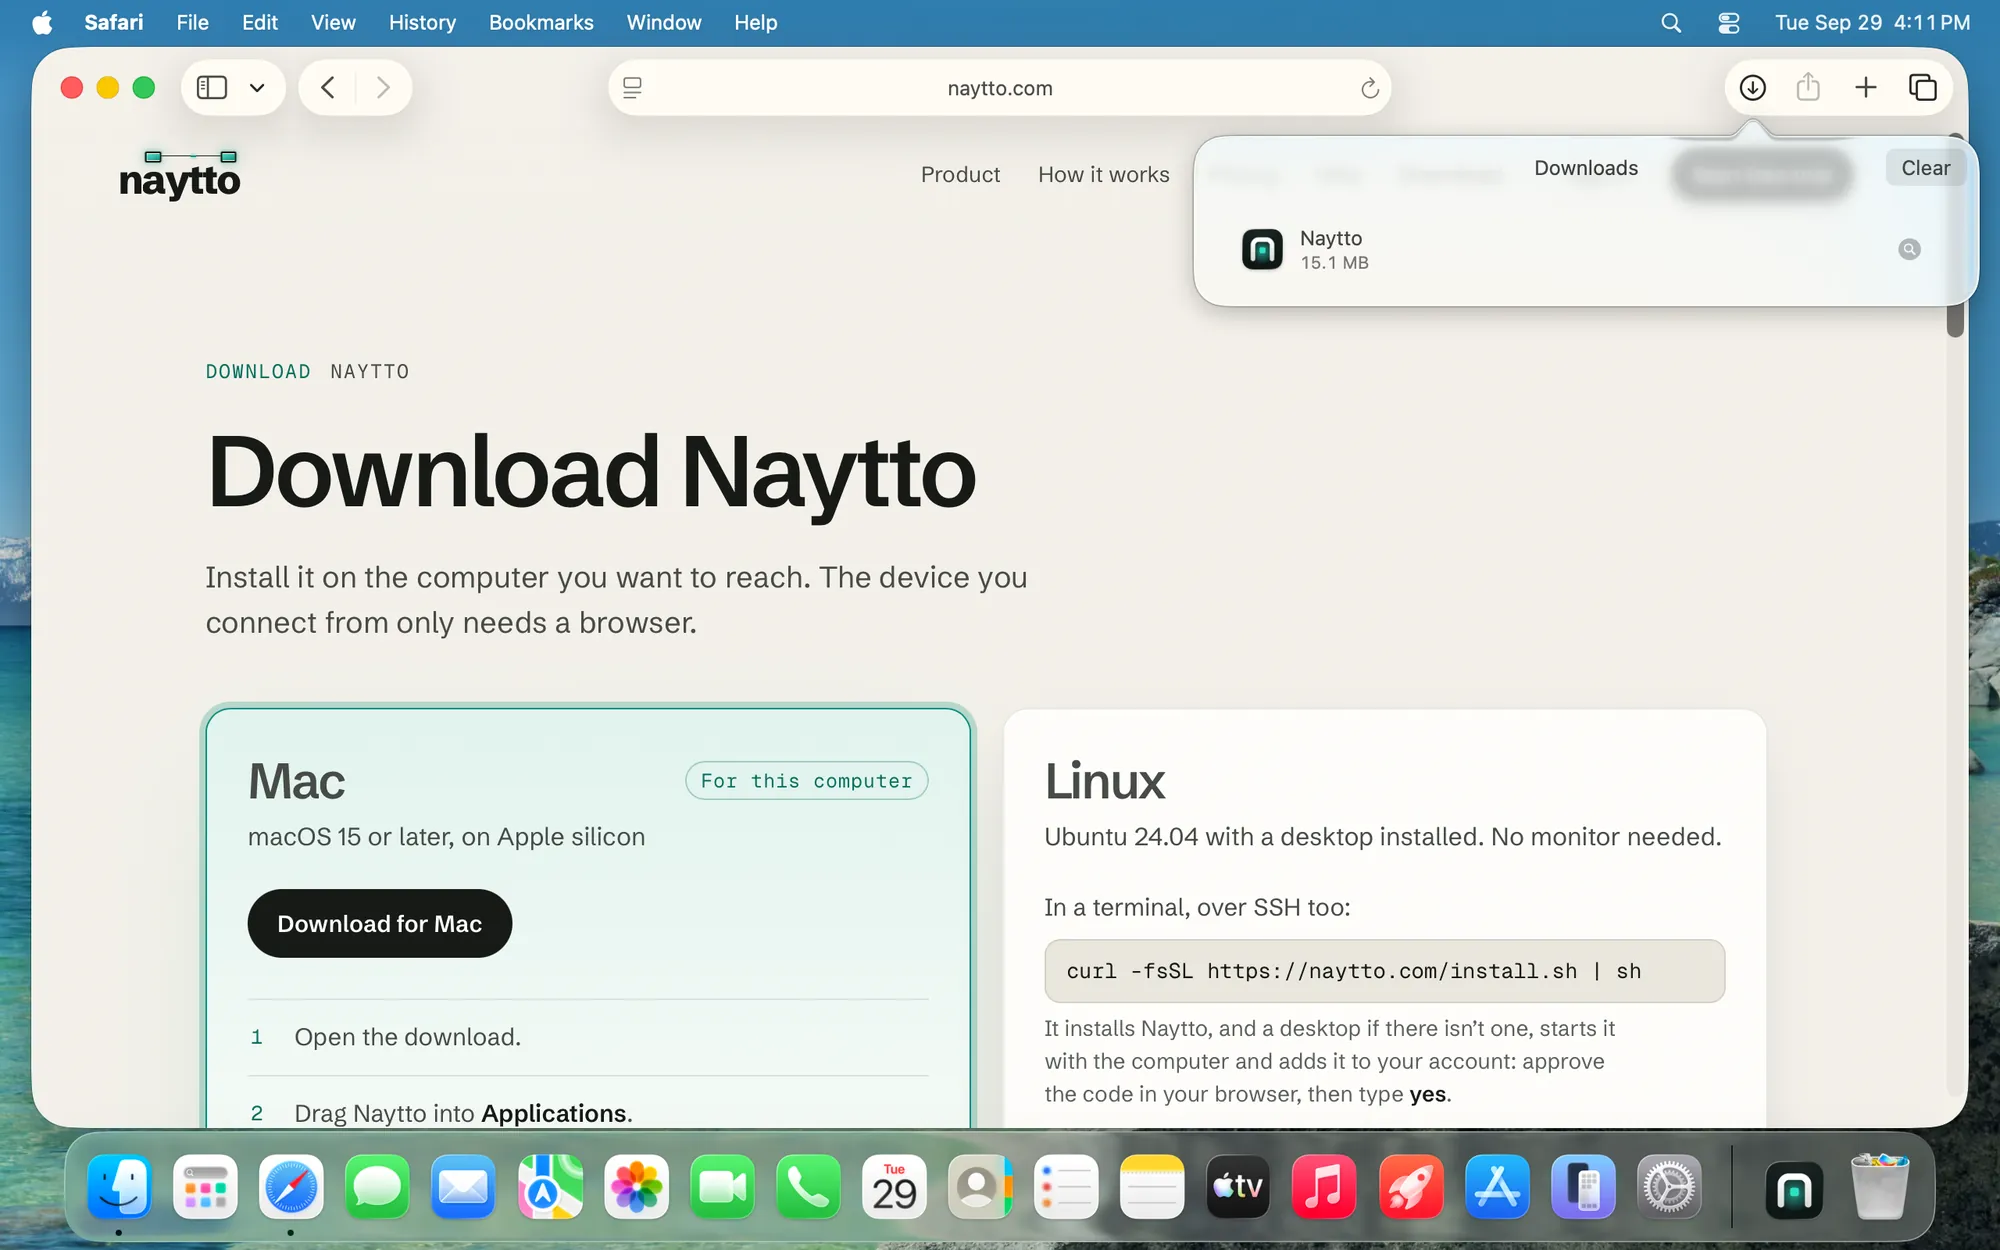Open the Apple menu
Screen dimensions: 2000x1250
tap(42, 22)
